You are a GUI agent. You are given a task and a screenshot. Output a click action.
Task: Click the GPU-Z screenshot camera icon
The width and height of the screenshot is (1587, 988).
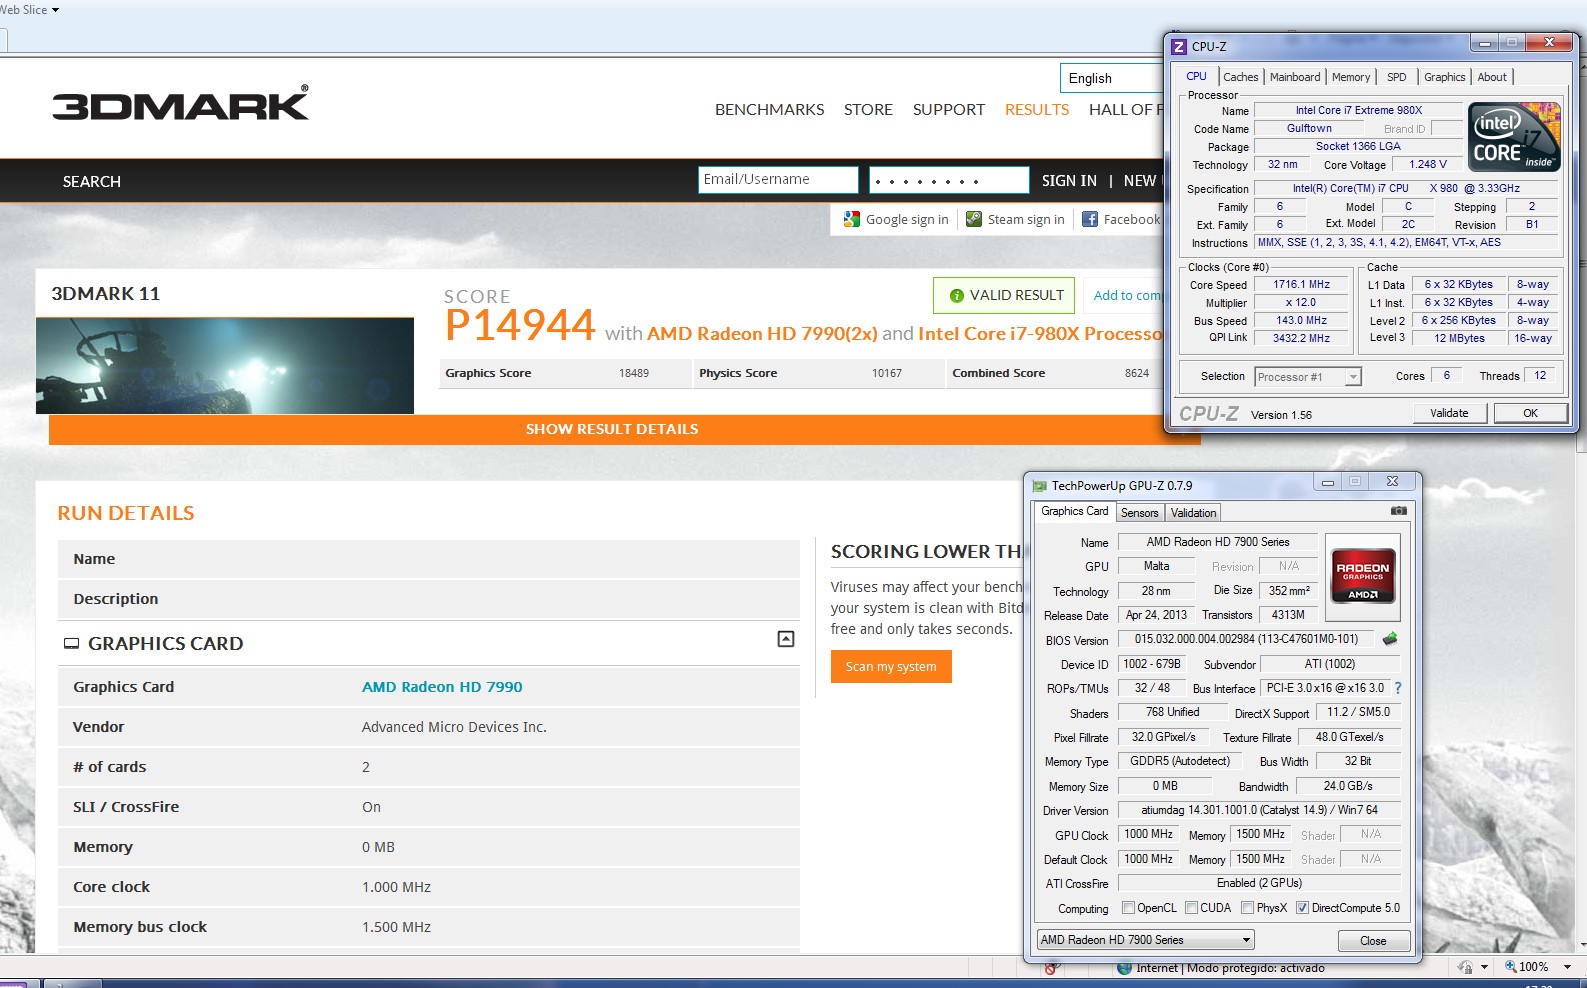1398,511
